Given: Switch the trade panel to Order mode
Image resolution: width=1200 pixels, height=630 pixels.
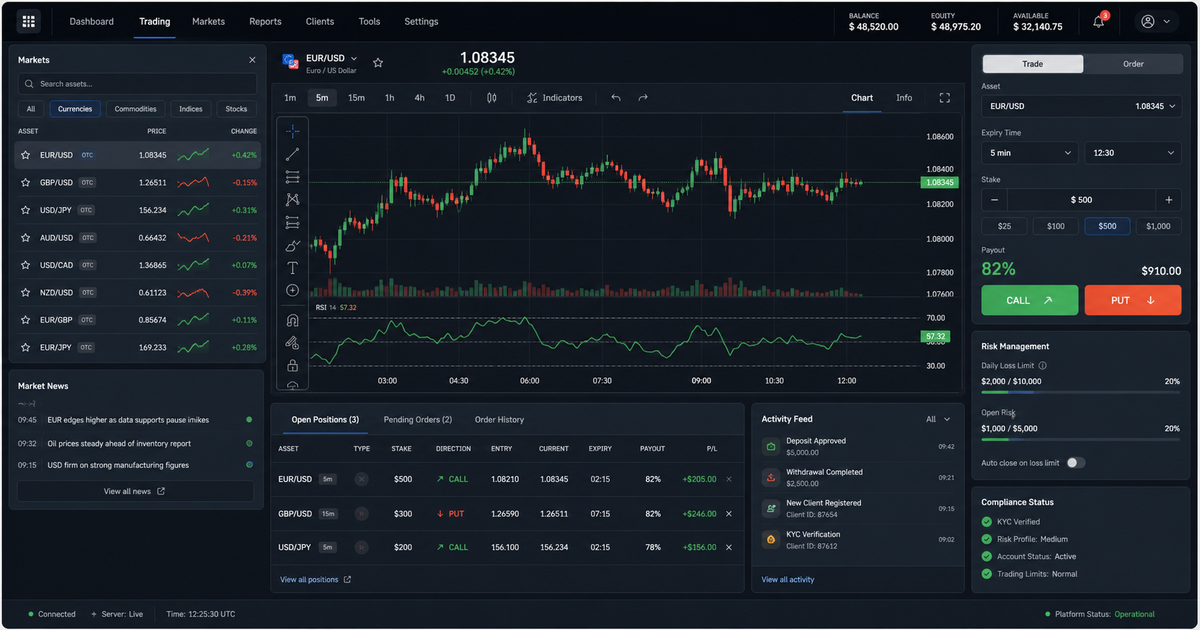Looking at the screenshot, I should point(1133,64).
